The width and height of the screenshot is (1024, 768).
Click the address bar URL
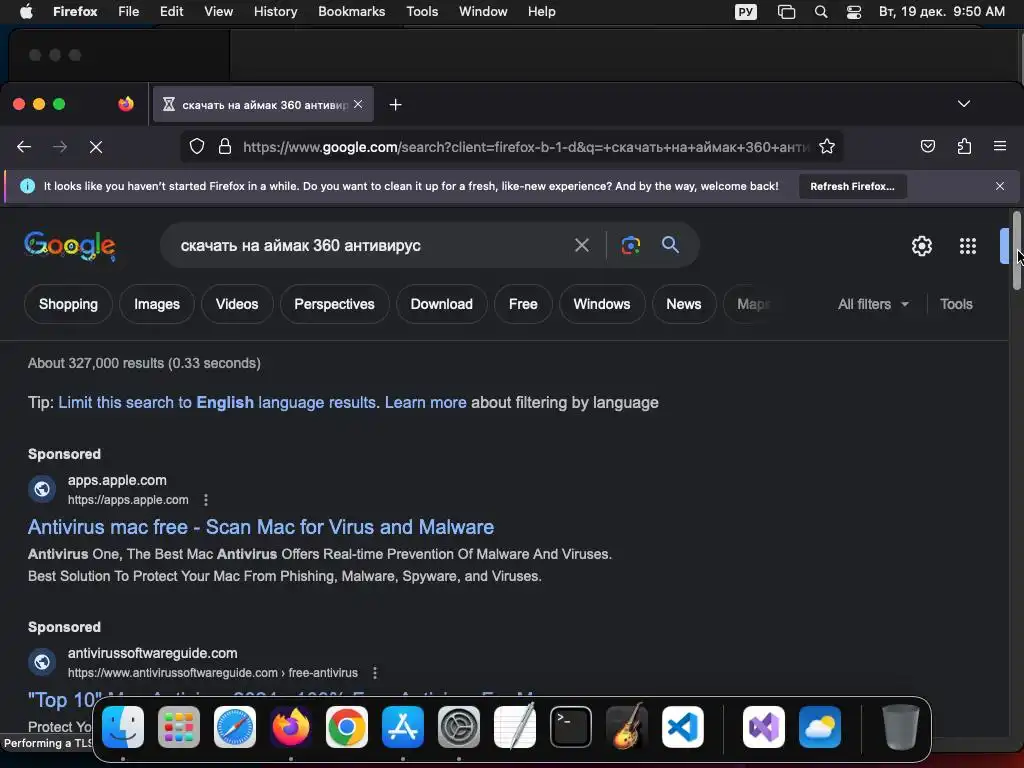(x=526, y=147)
